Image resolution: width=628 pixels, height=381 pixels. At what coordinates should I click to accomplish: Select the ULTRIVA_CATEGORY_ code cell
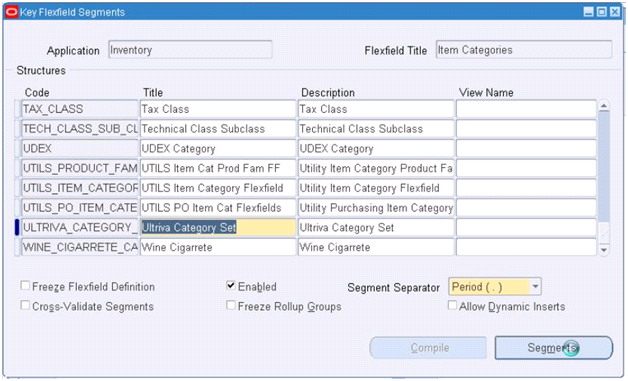click(79, 227)
